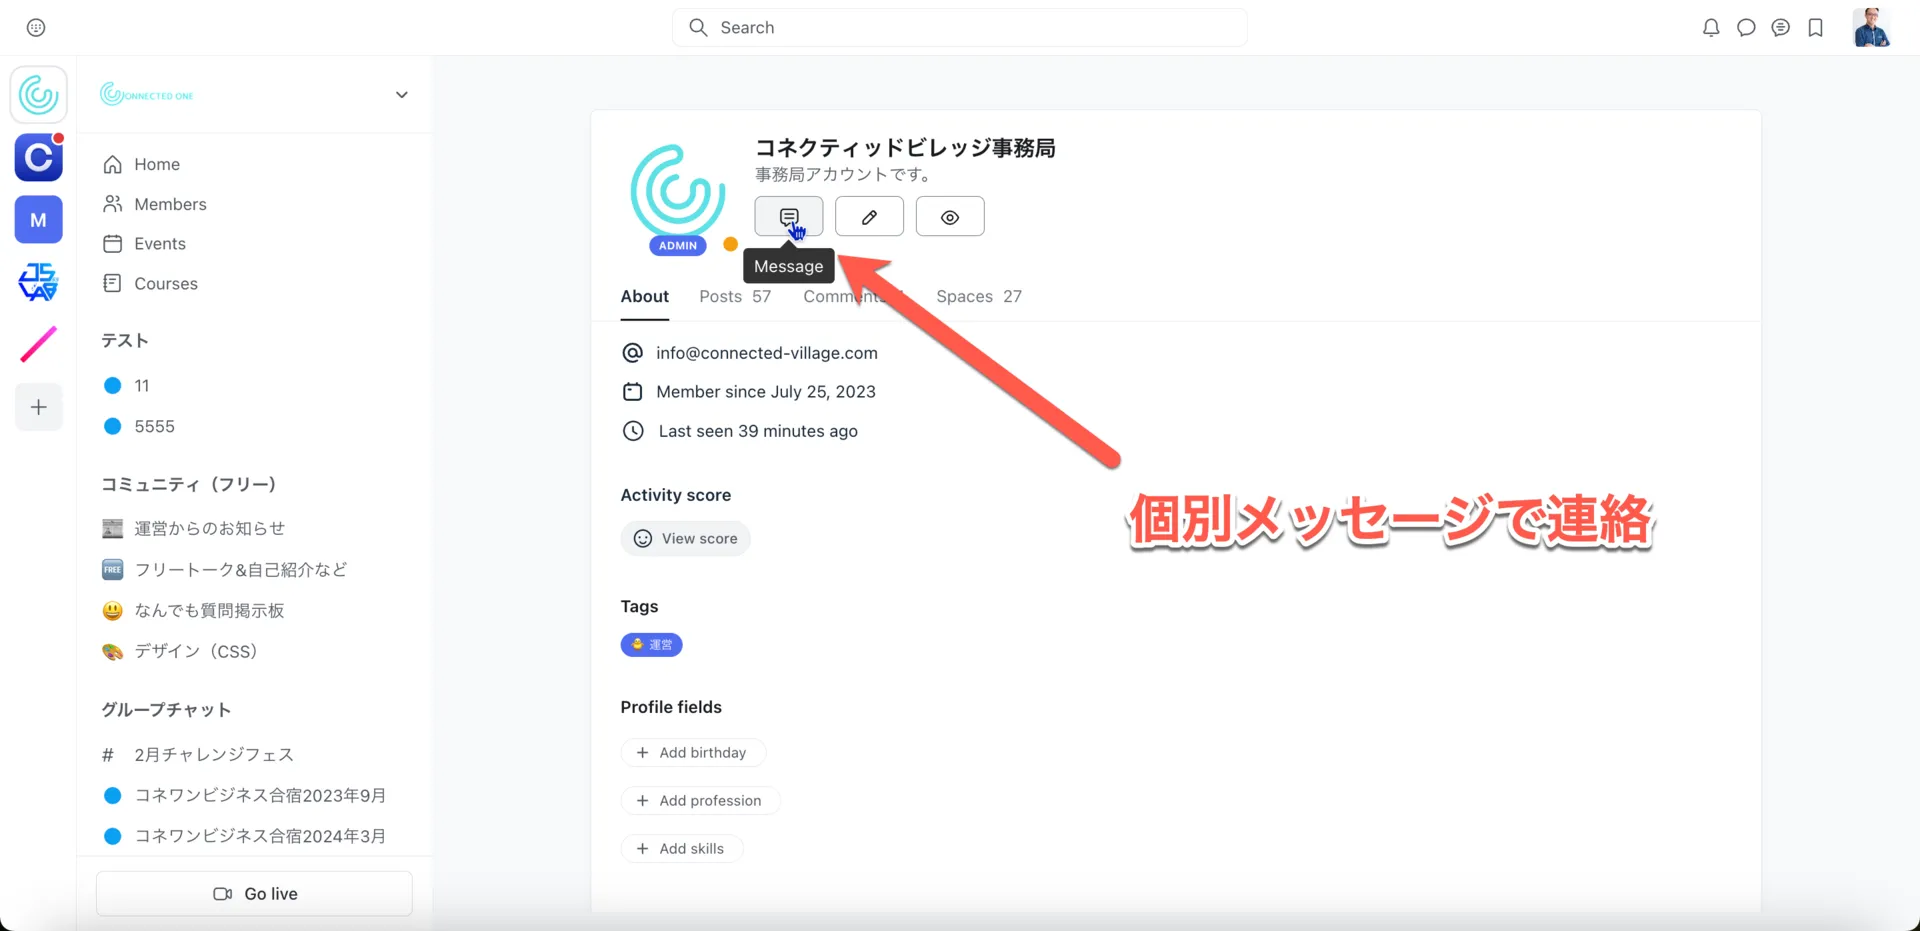
Task: Click the View score button
Action: click(685, 539)
